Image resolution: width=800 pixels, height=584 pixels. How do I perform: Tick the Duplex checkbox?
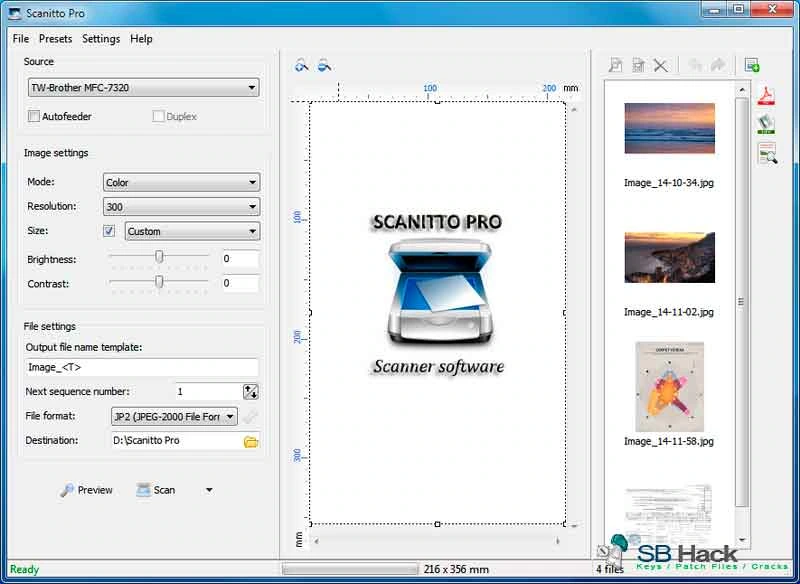pos(158,116)
